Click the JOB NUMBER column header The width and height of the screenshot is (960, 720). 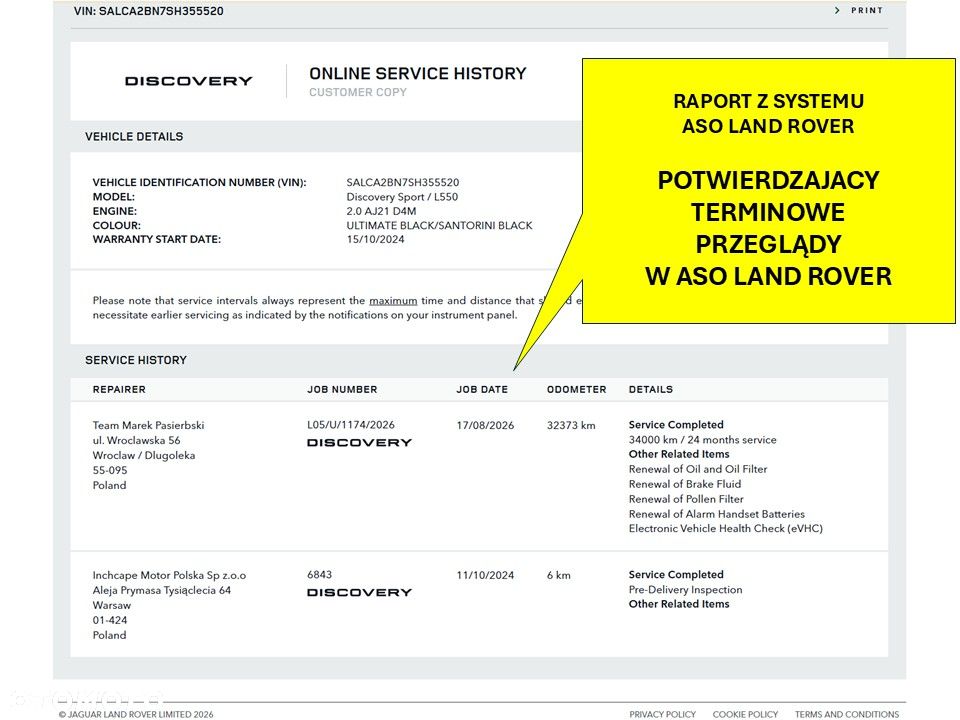tap(342, 389)
